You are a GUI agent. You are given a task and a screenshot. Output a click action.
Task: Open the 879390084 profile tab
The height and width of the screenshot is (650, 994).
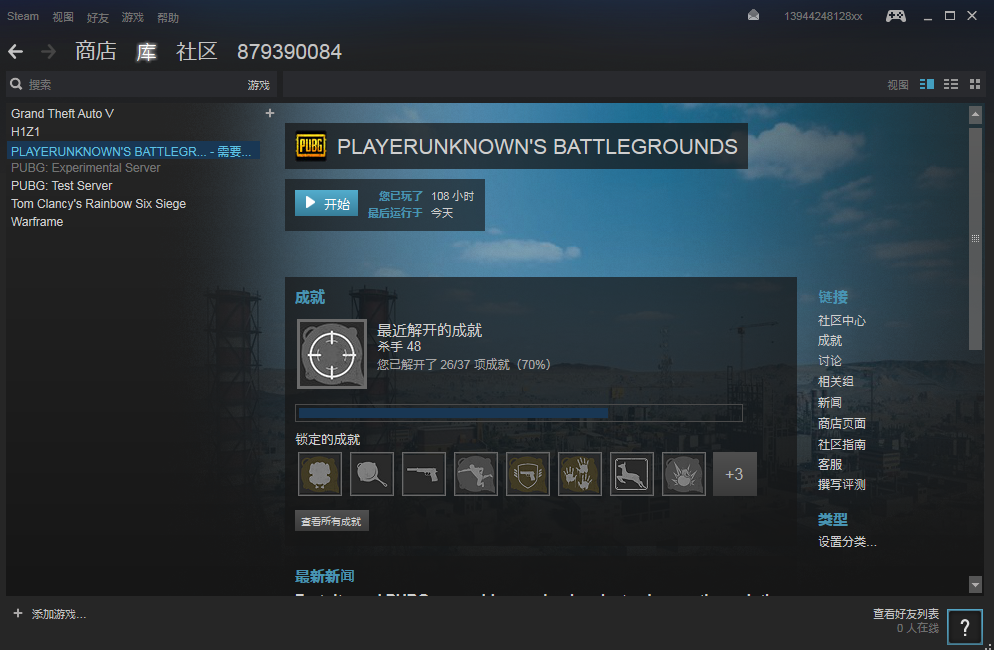pyautogui.click(x=289, y=51)
